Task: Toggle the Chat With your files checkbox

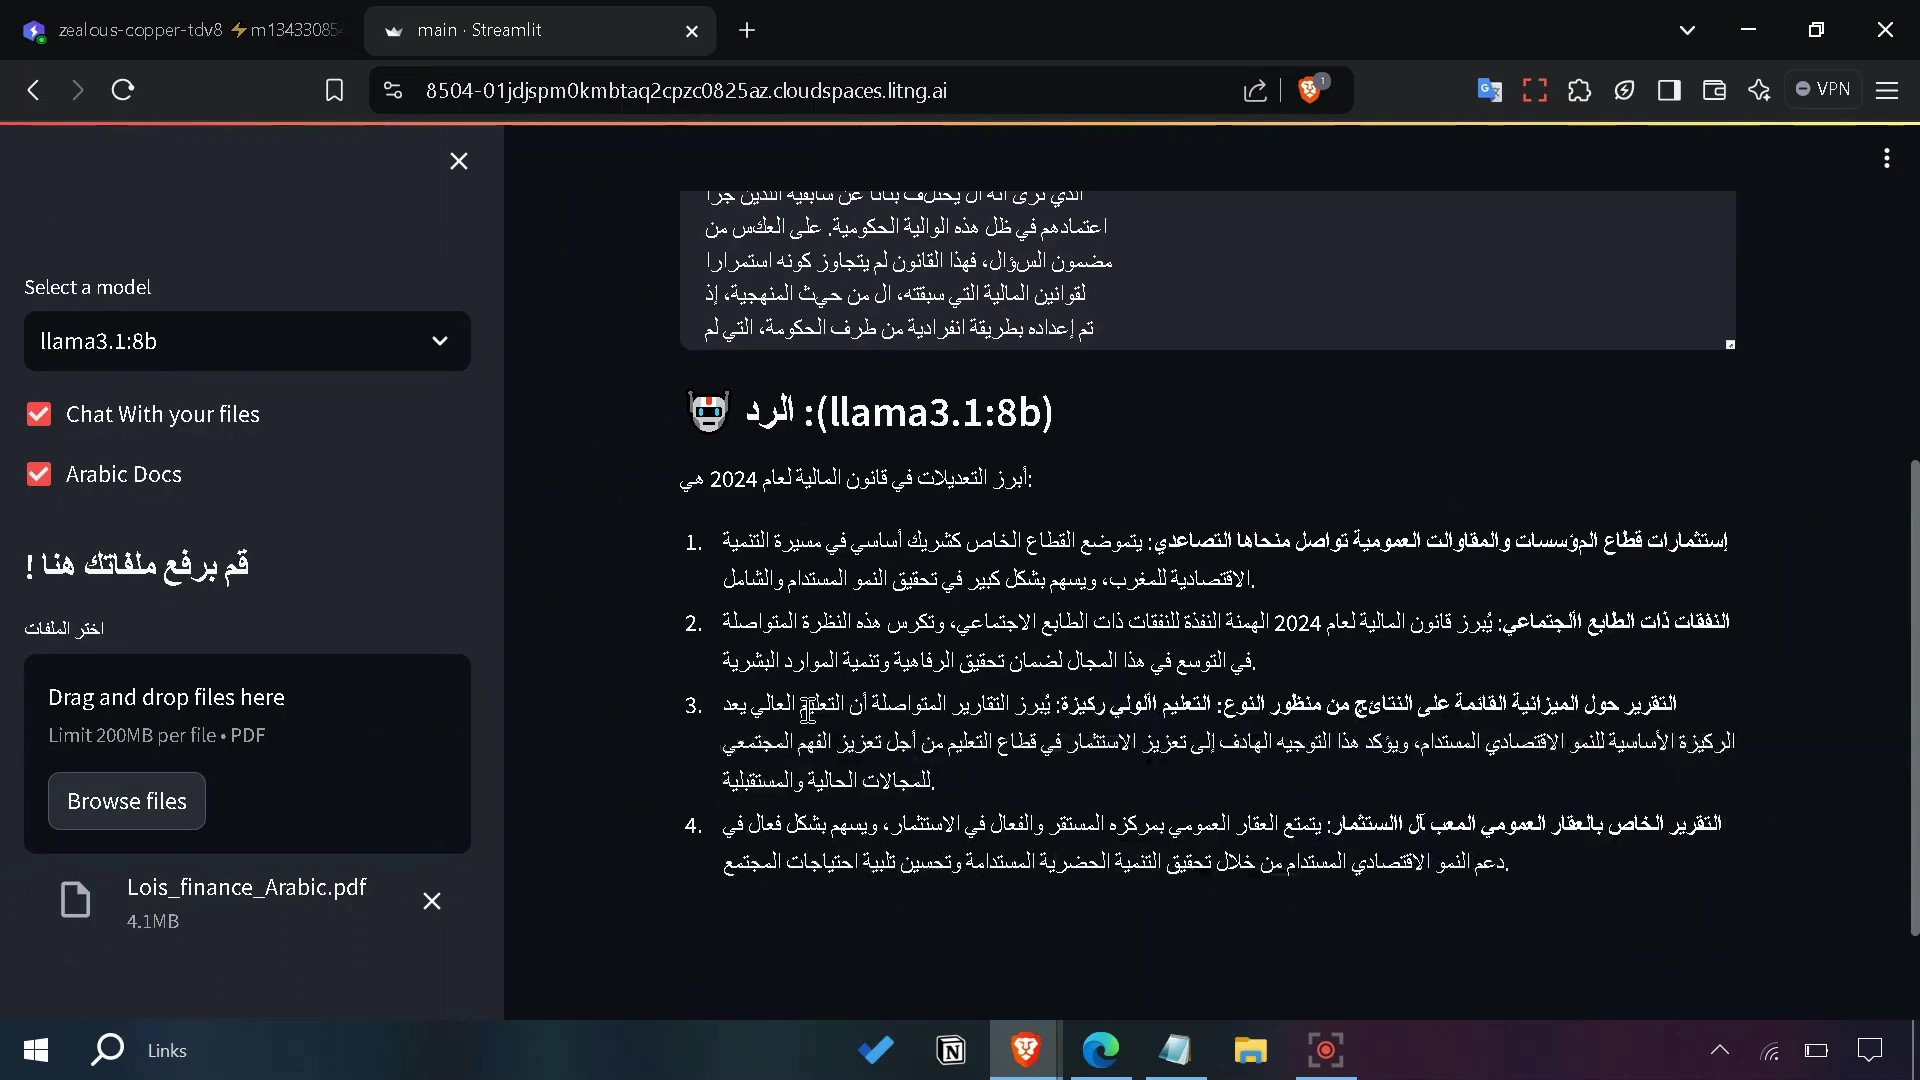Action: 39,414
